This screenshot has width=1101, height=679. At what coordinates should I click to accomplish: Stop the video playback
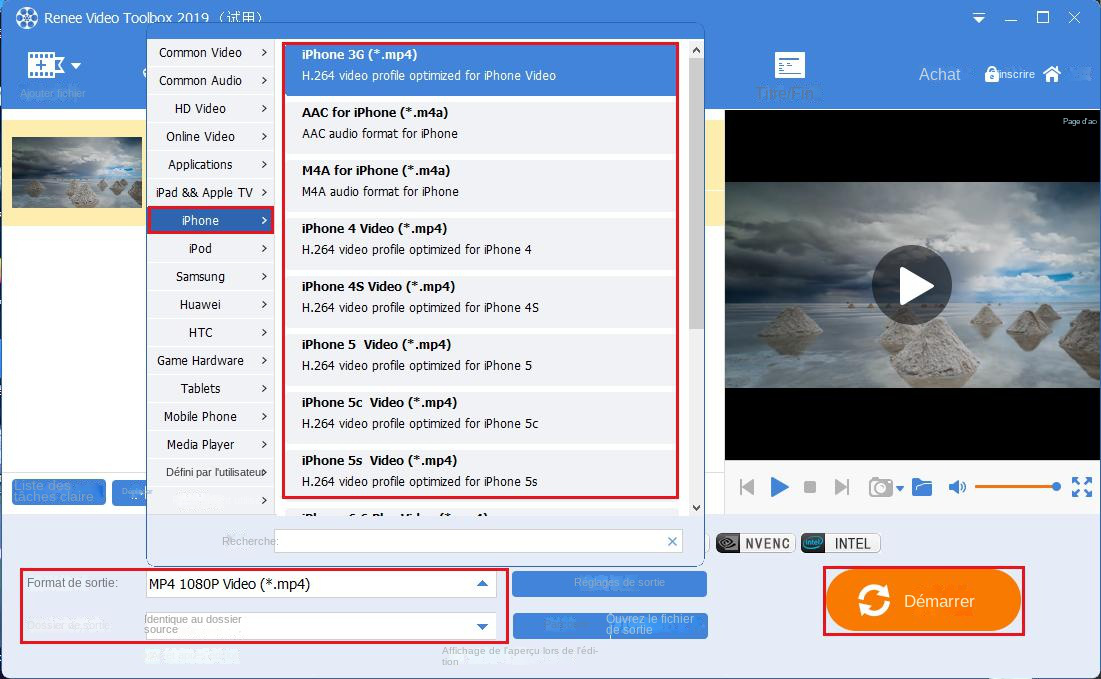coord(810,487)
